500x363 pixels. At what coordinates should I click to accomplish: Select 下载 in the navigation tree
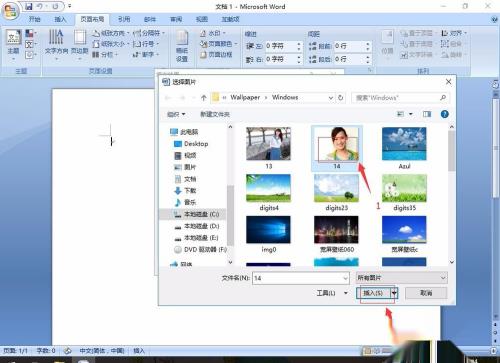(186, 191)
